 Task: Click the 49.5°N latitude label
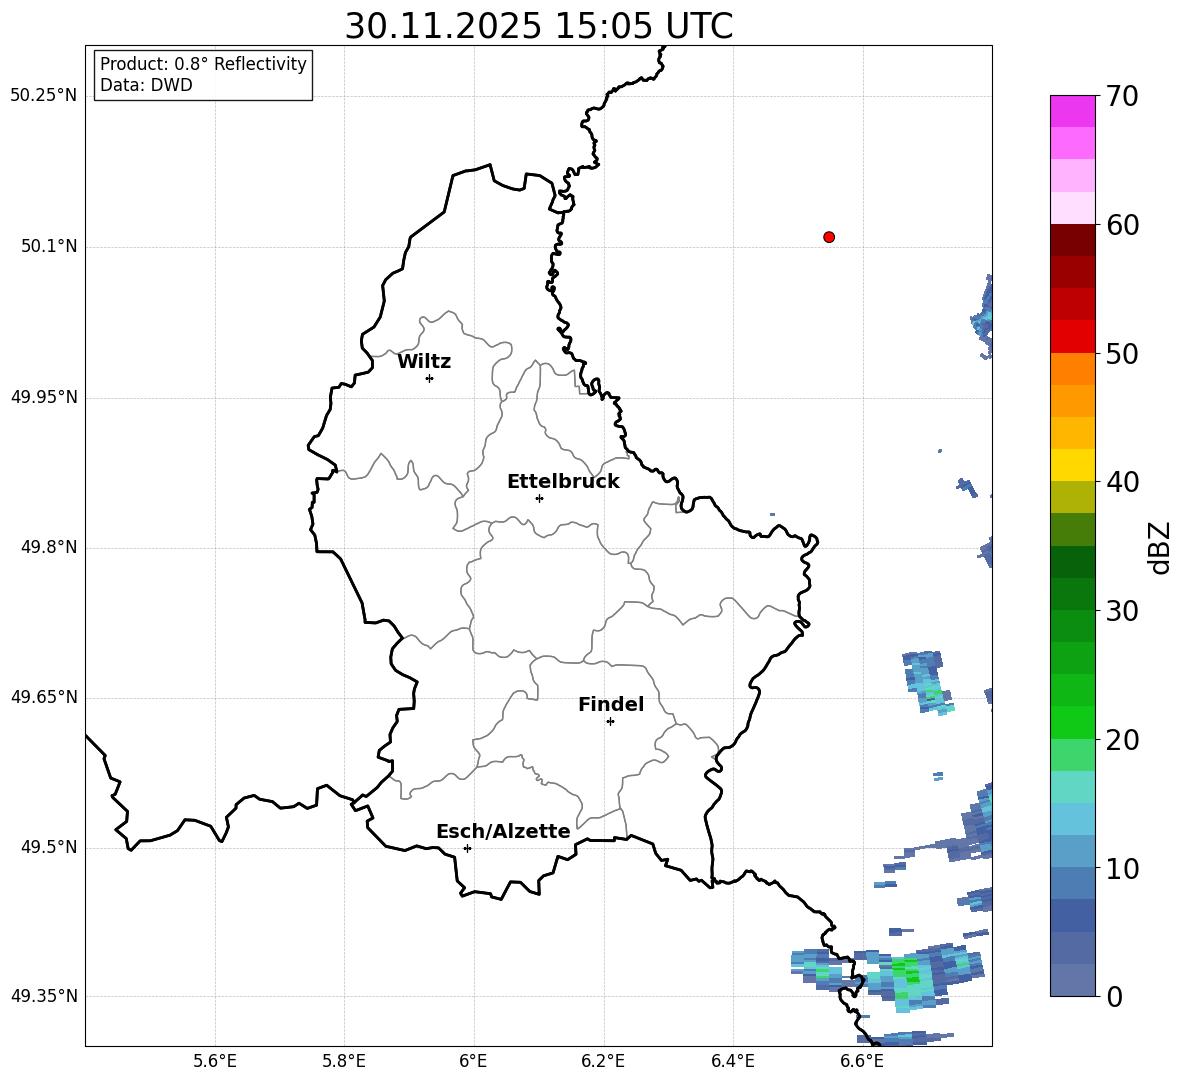49,847
